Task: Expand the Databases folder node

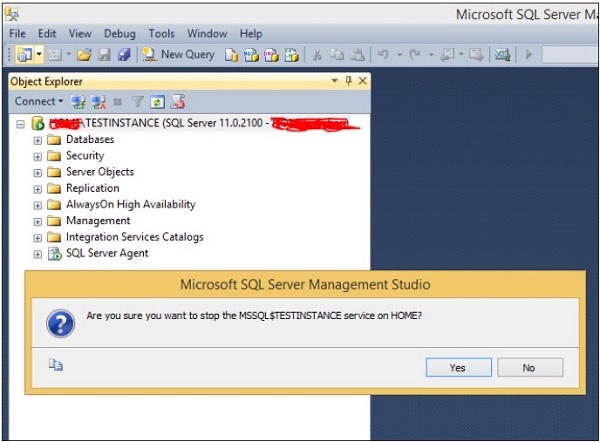Action: 38,140
